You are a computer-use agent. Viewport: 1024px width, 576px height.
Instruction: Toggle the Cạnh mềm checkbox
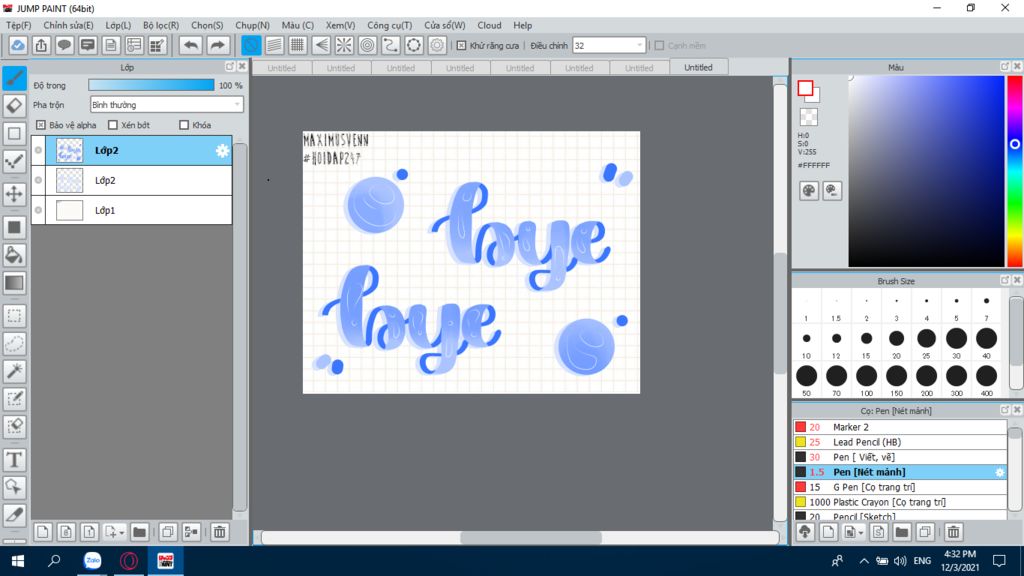click(660, 46)
